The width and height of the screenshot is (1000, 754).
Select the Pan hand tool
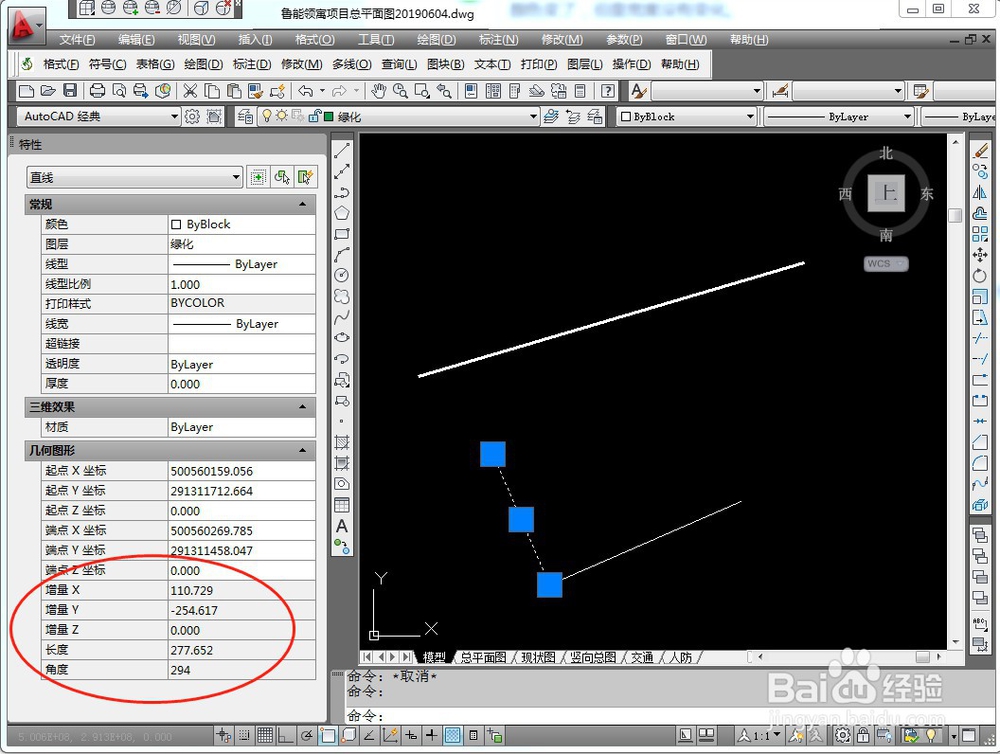(x=379, y=91)
